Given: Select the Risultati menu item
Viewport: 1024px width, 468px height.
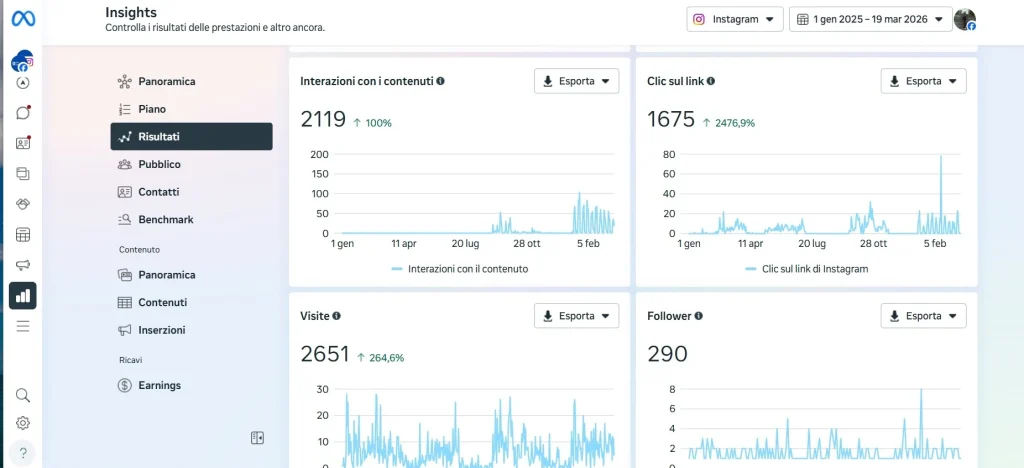Looking at the screenshot, I should tap(191, 136).
